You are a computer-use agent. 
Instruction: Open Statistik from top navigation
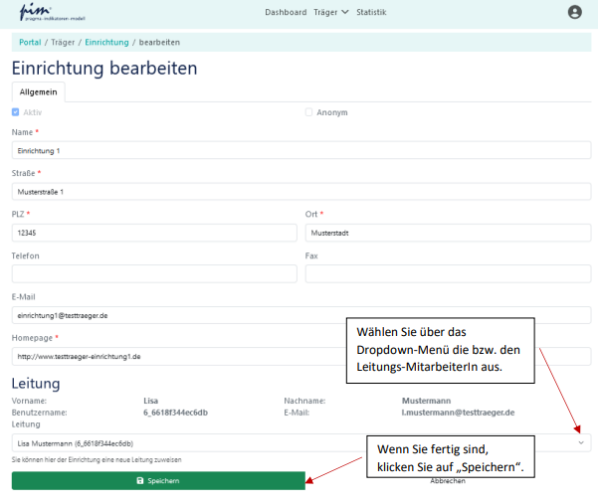click(x=371, y=12)
